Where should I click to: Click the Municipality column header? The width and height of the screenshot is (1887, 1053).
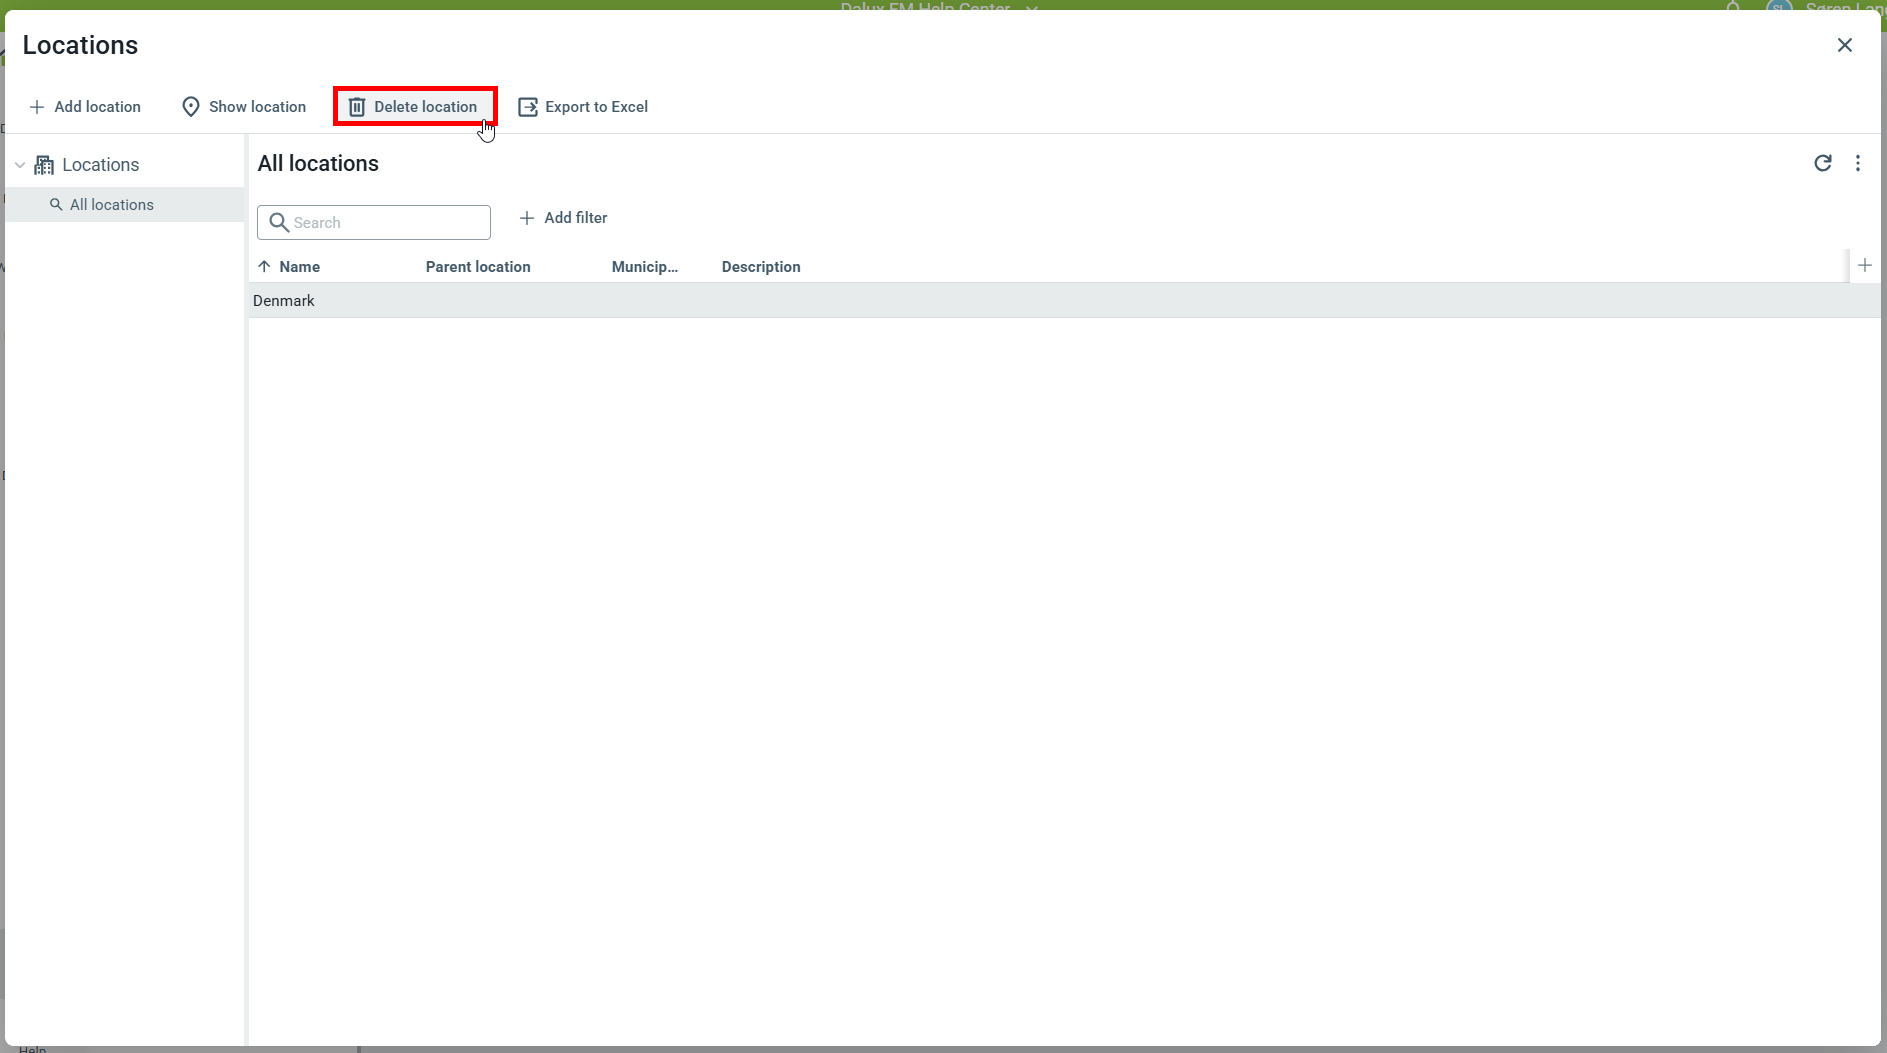coord(644,267)
